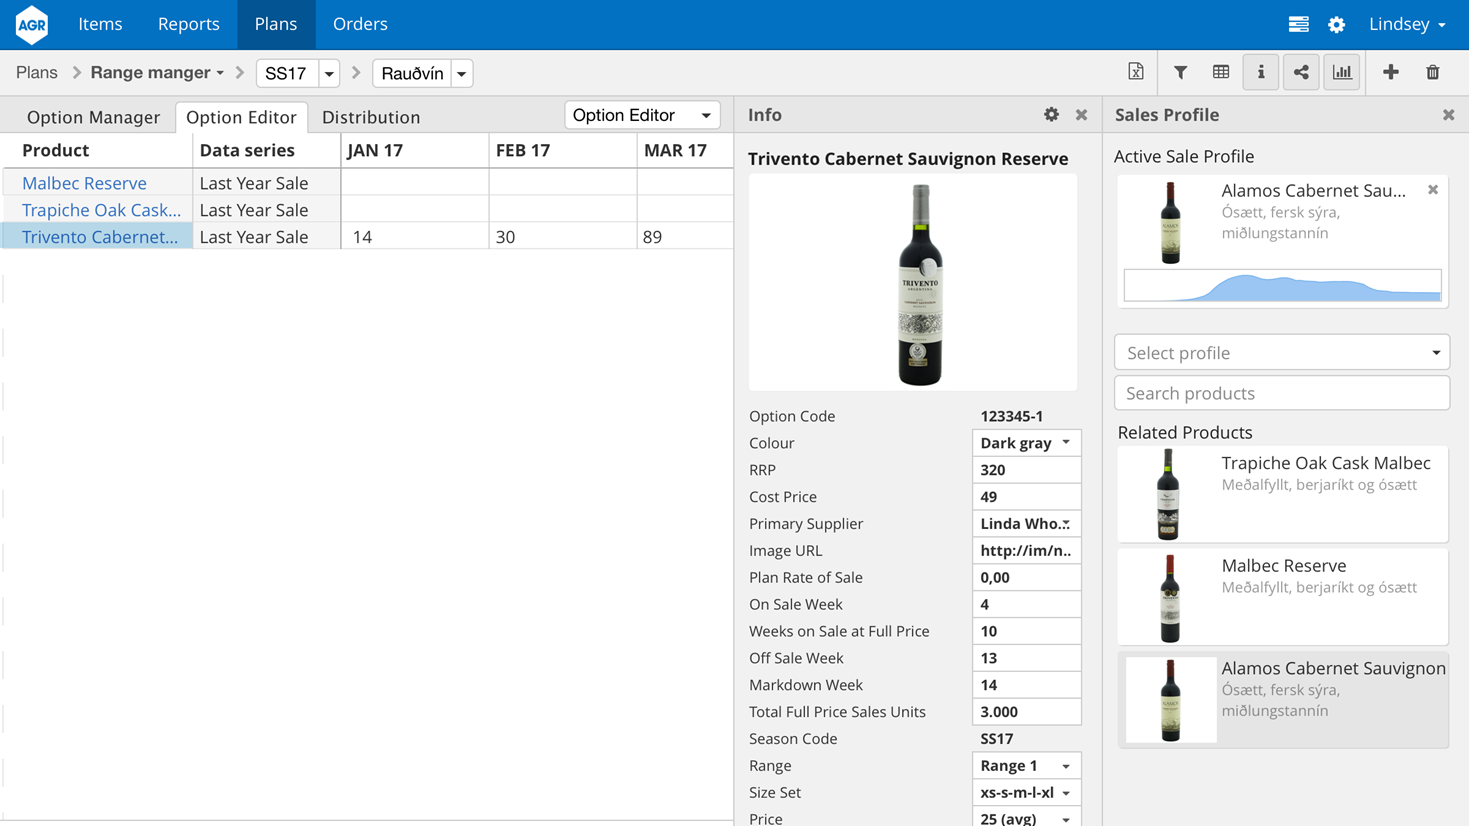Close the Info panel
This screenshot has height=826, width=1469.
pos(1081,115)
